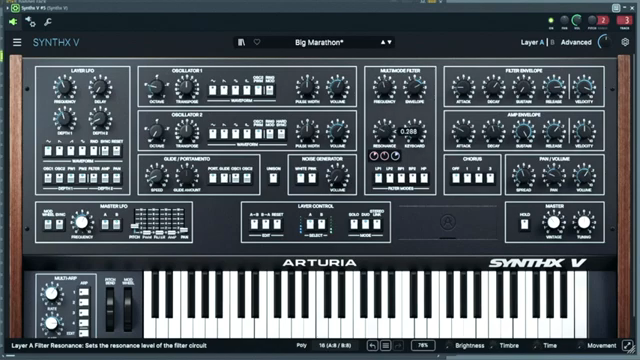Viewport: 640px width, 360px height.
Task: Click the Brightness macro knob
Action: pos(449,346)
